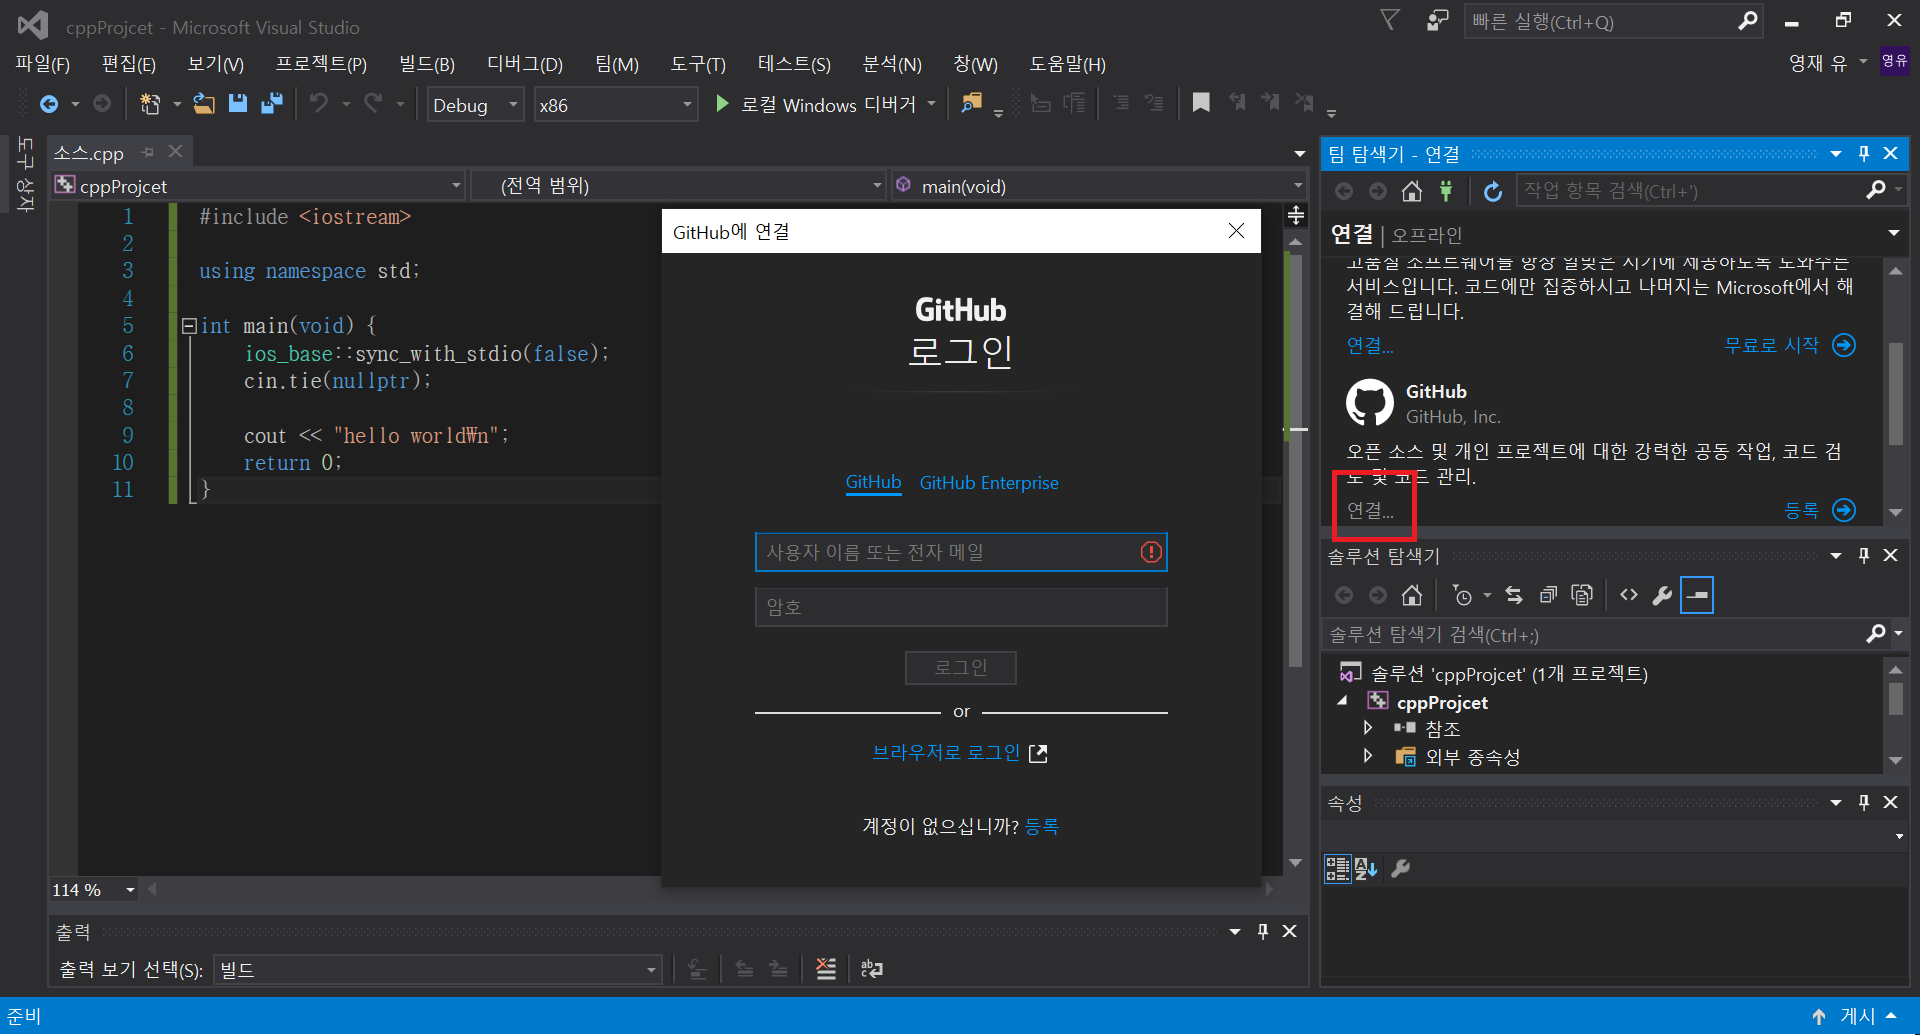The image size is (1924, 1035).
Task: Start the 로컬 Windows 디버거 with green play
Action: tap(722, 104)
